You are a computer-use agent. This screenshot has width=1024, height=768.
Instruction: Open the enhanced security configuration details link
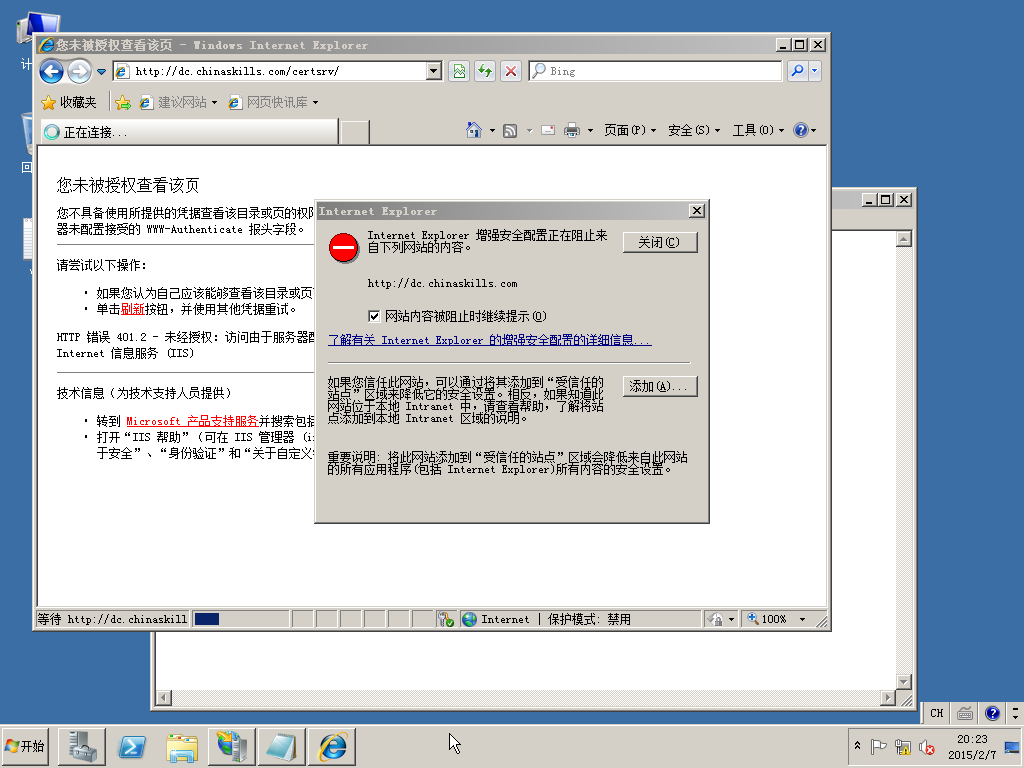tap(490, 340)
